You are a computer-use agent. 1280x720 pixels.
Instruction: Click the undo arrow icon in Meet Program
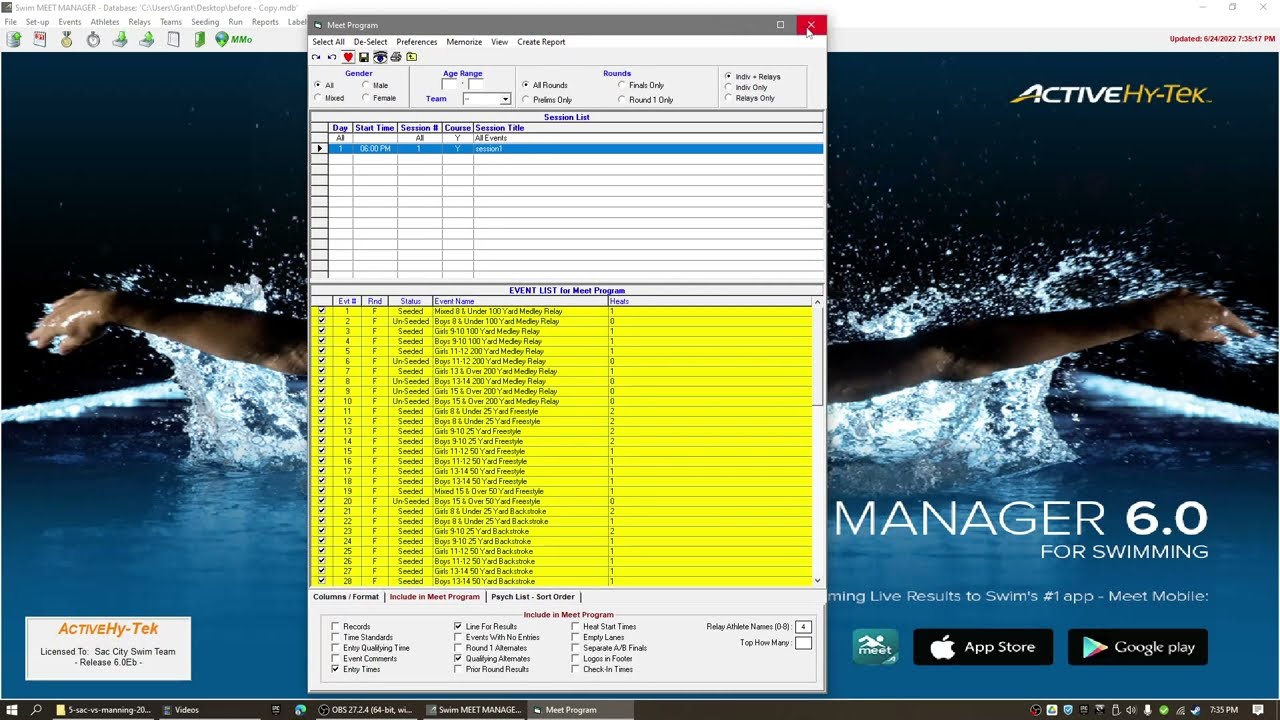pos(332,57)
